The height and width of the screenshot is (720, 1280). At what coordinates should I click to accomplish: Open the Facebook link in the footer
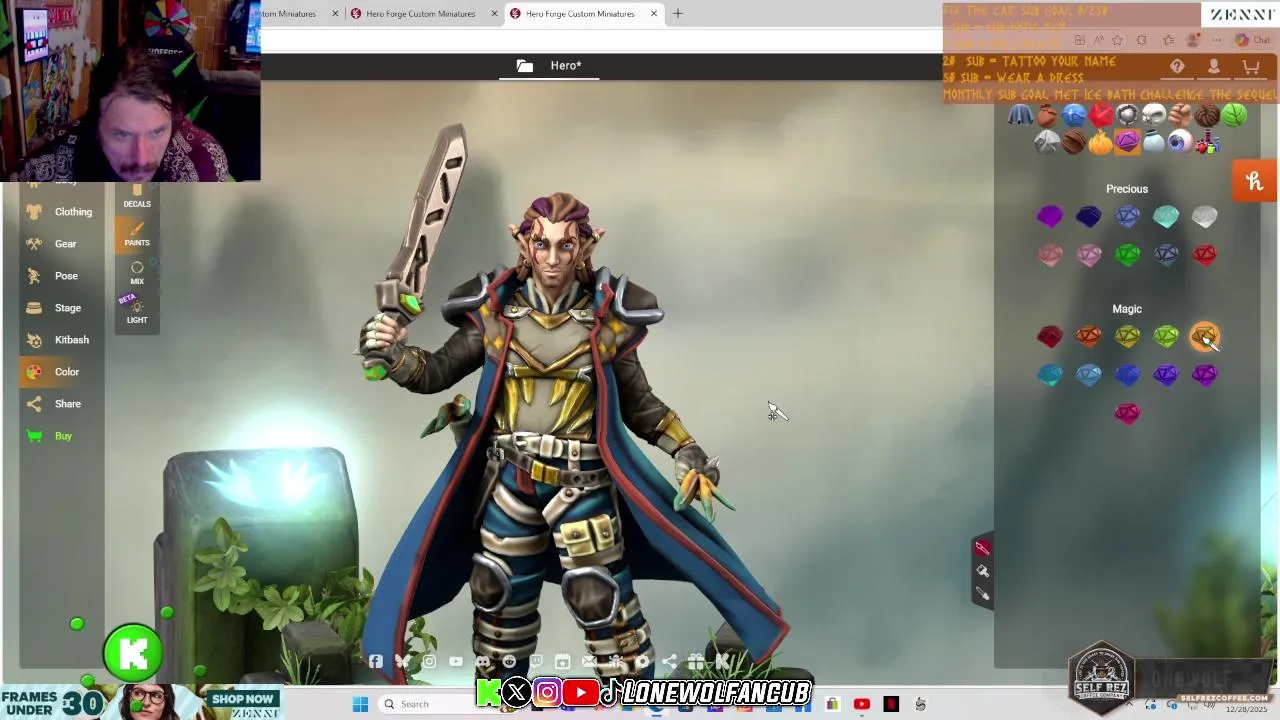click(376, 661)
